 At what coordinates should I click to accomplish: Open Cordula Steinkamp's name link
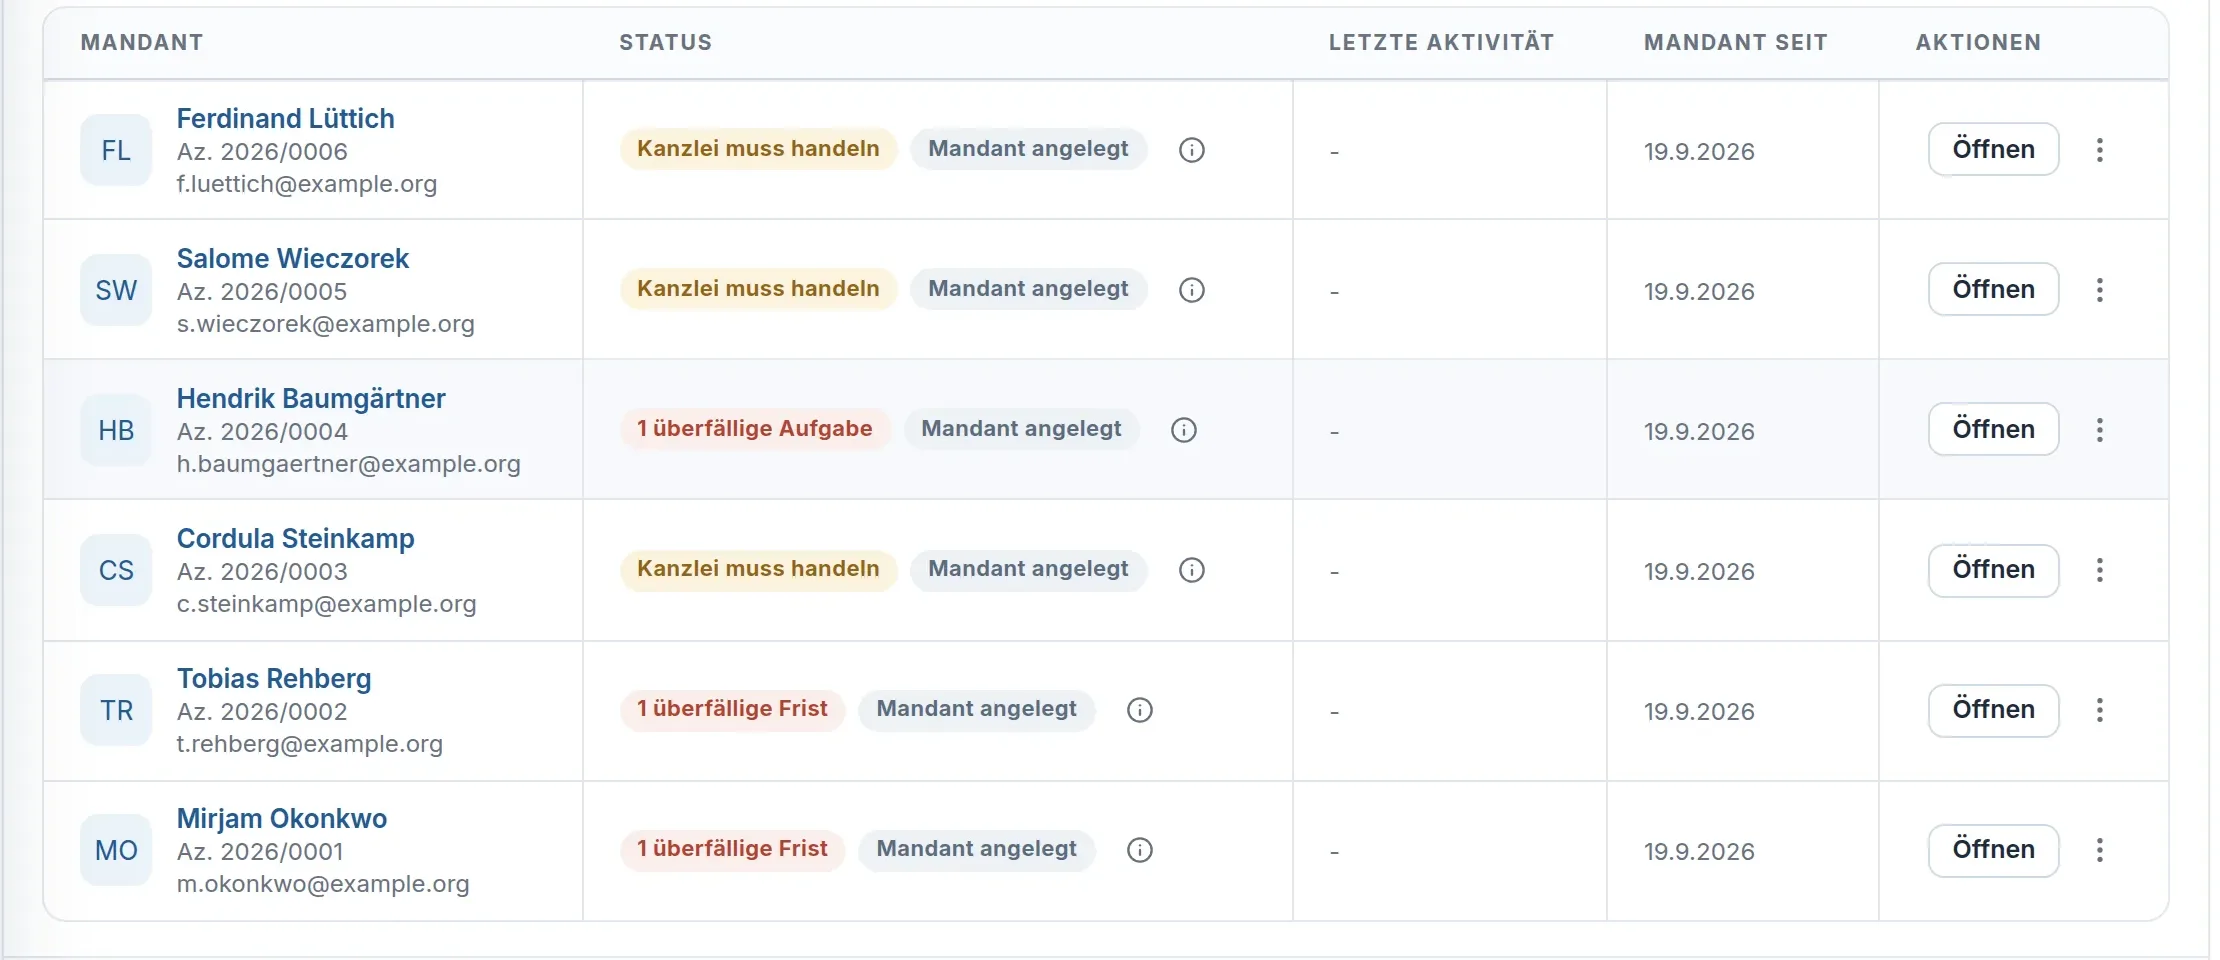click(x=295, y=538)
